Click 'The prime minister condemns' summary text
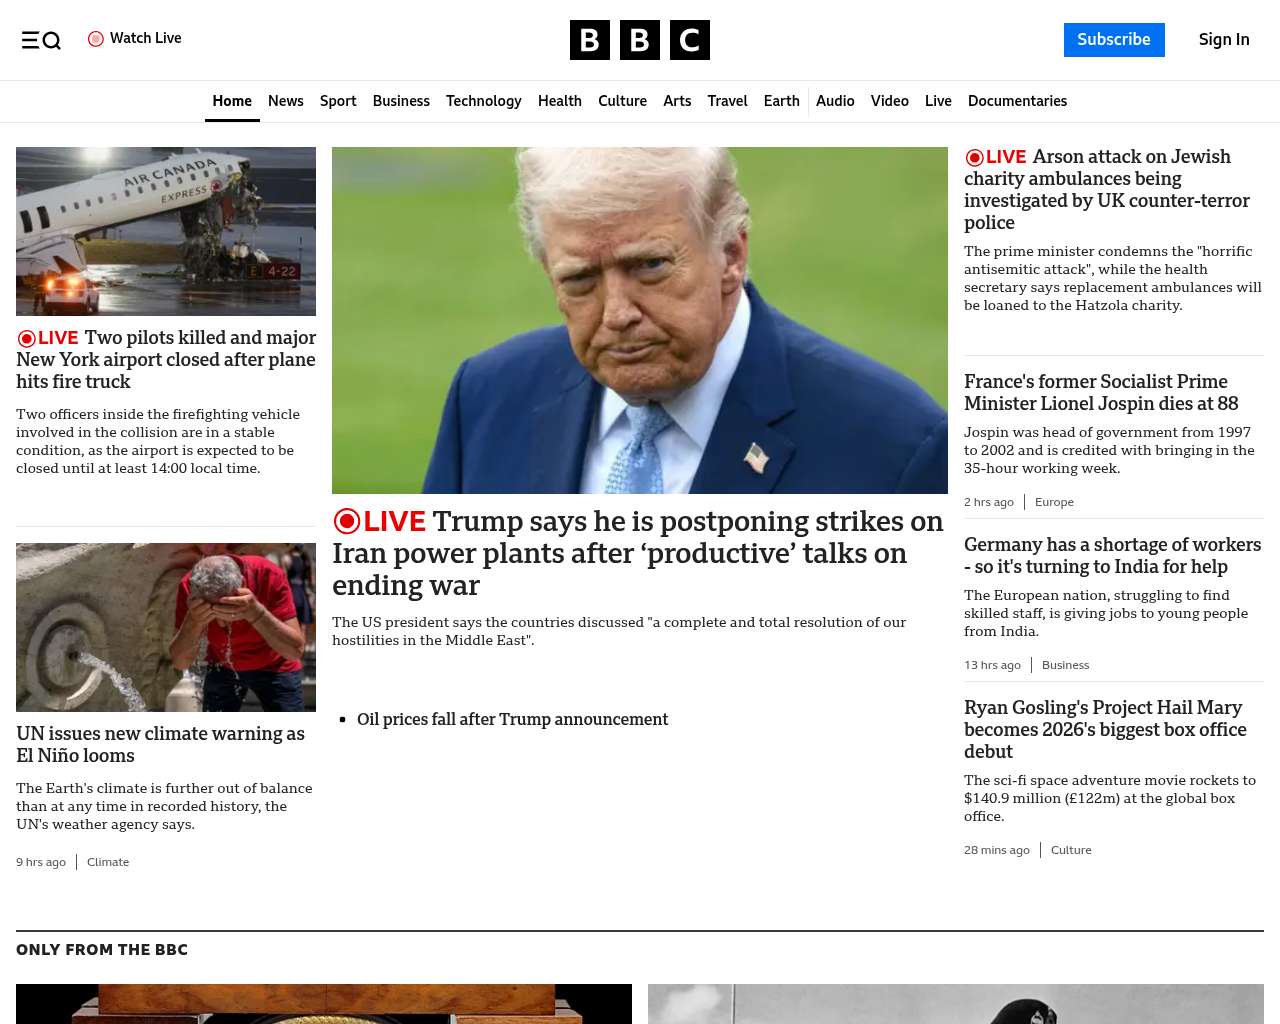 click(x=1113, y=278)
